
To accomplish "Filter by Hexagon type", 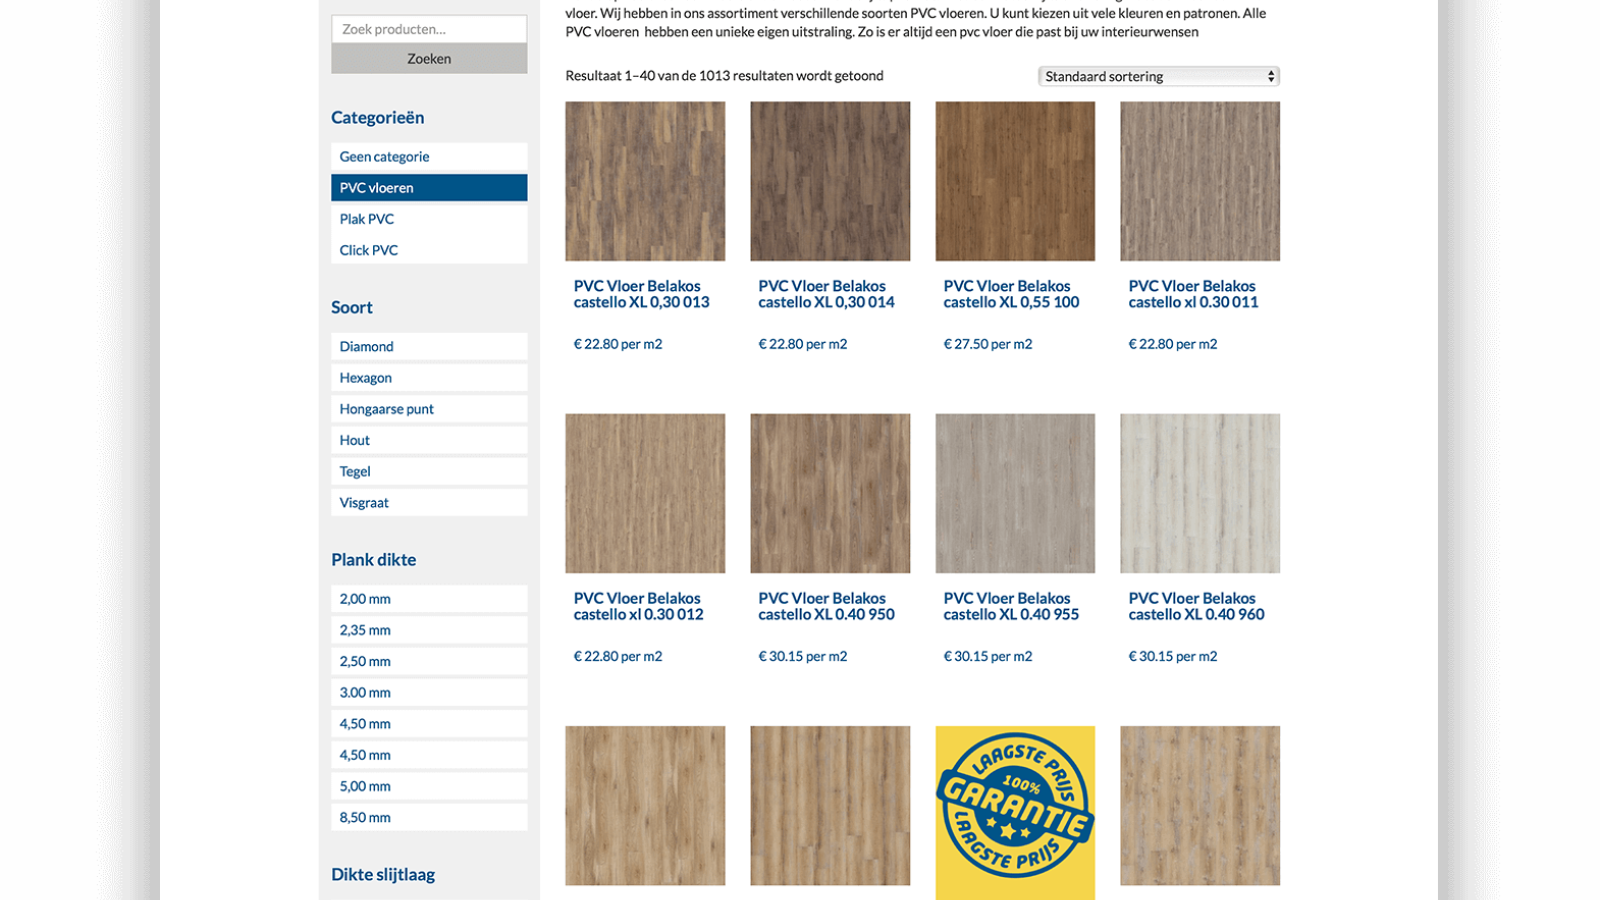I will 429,378.
